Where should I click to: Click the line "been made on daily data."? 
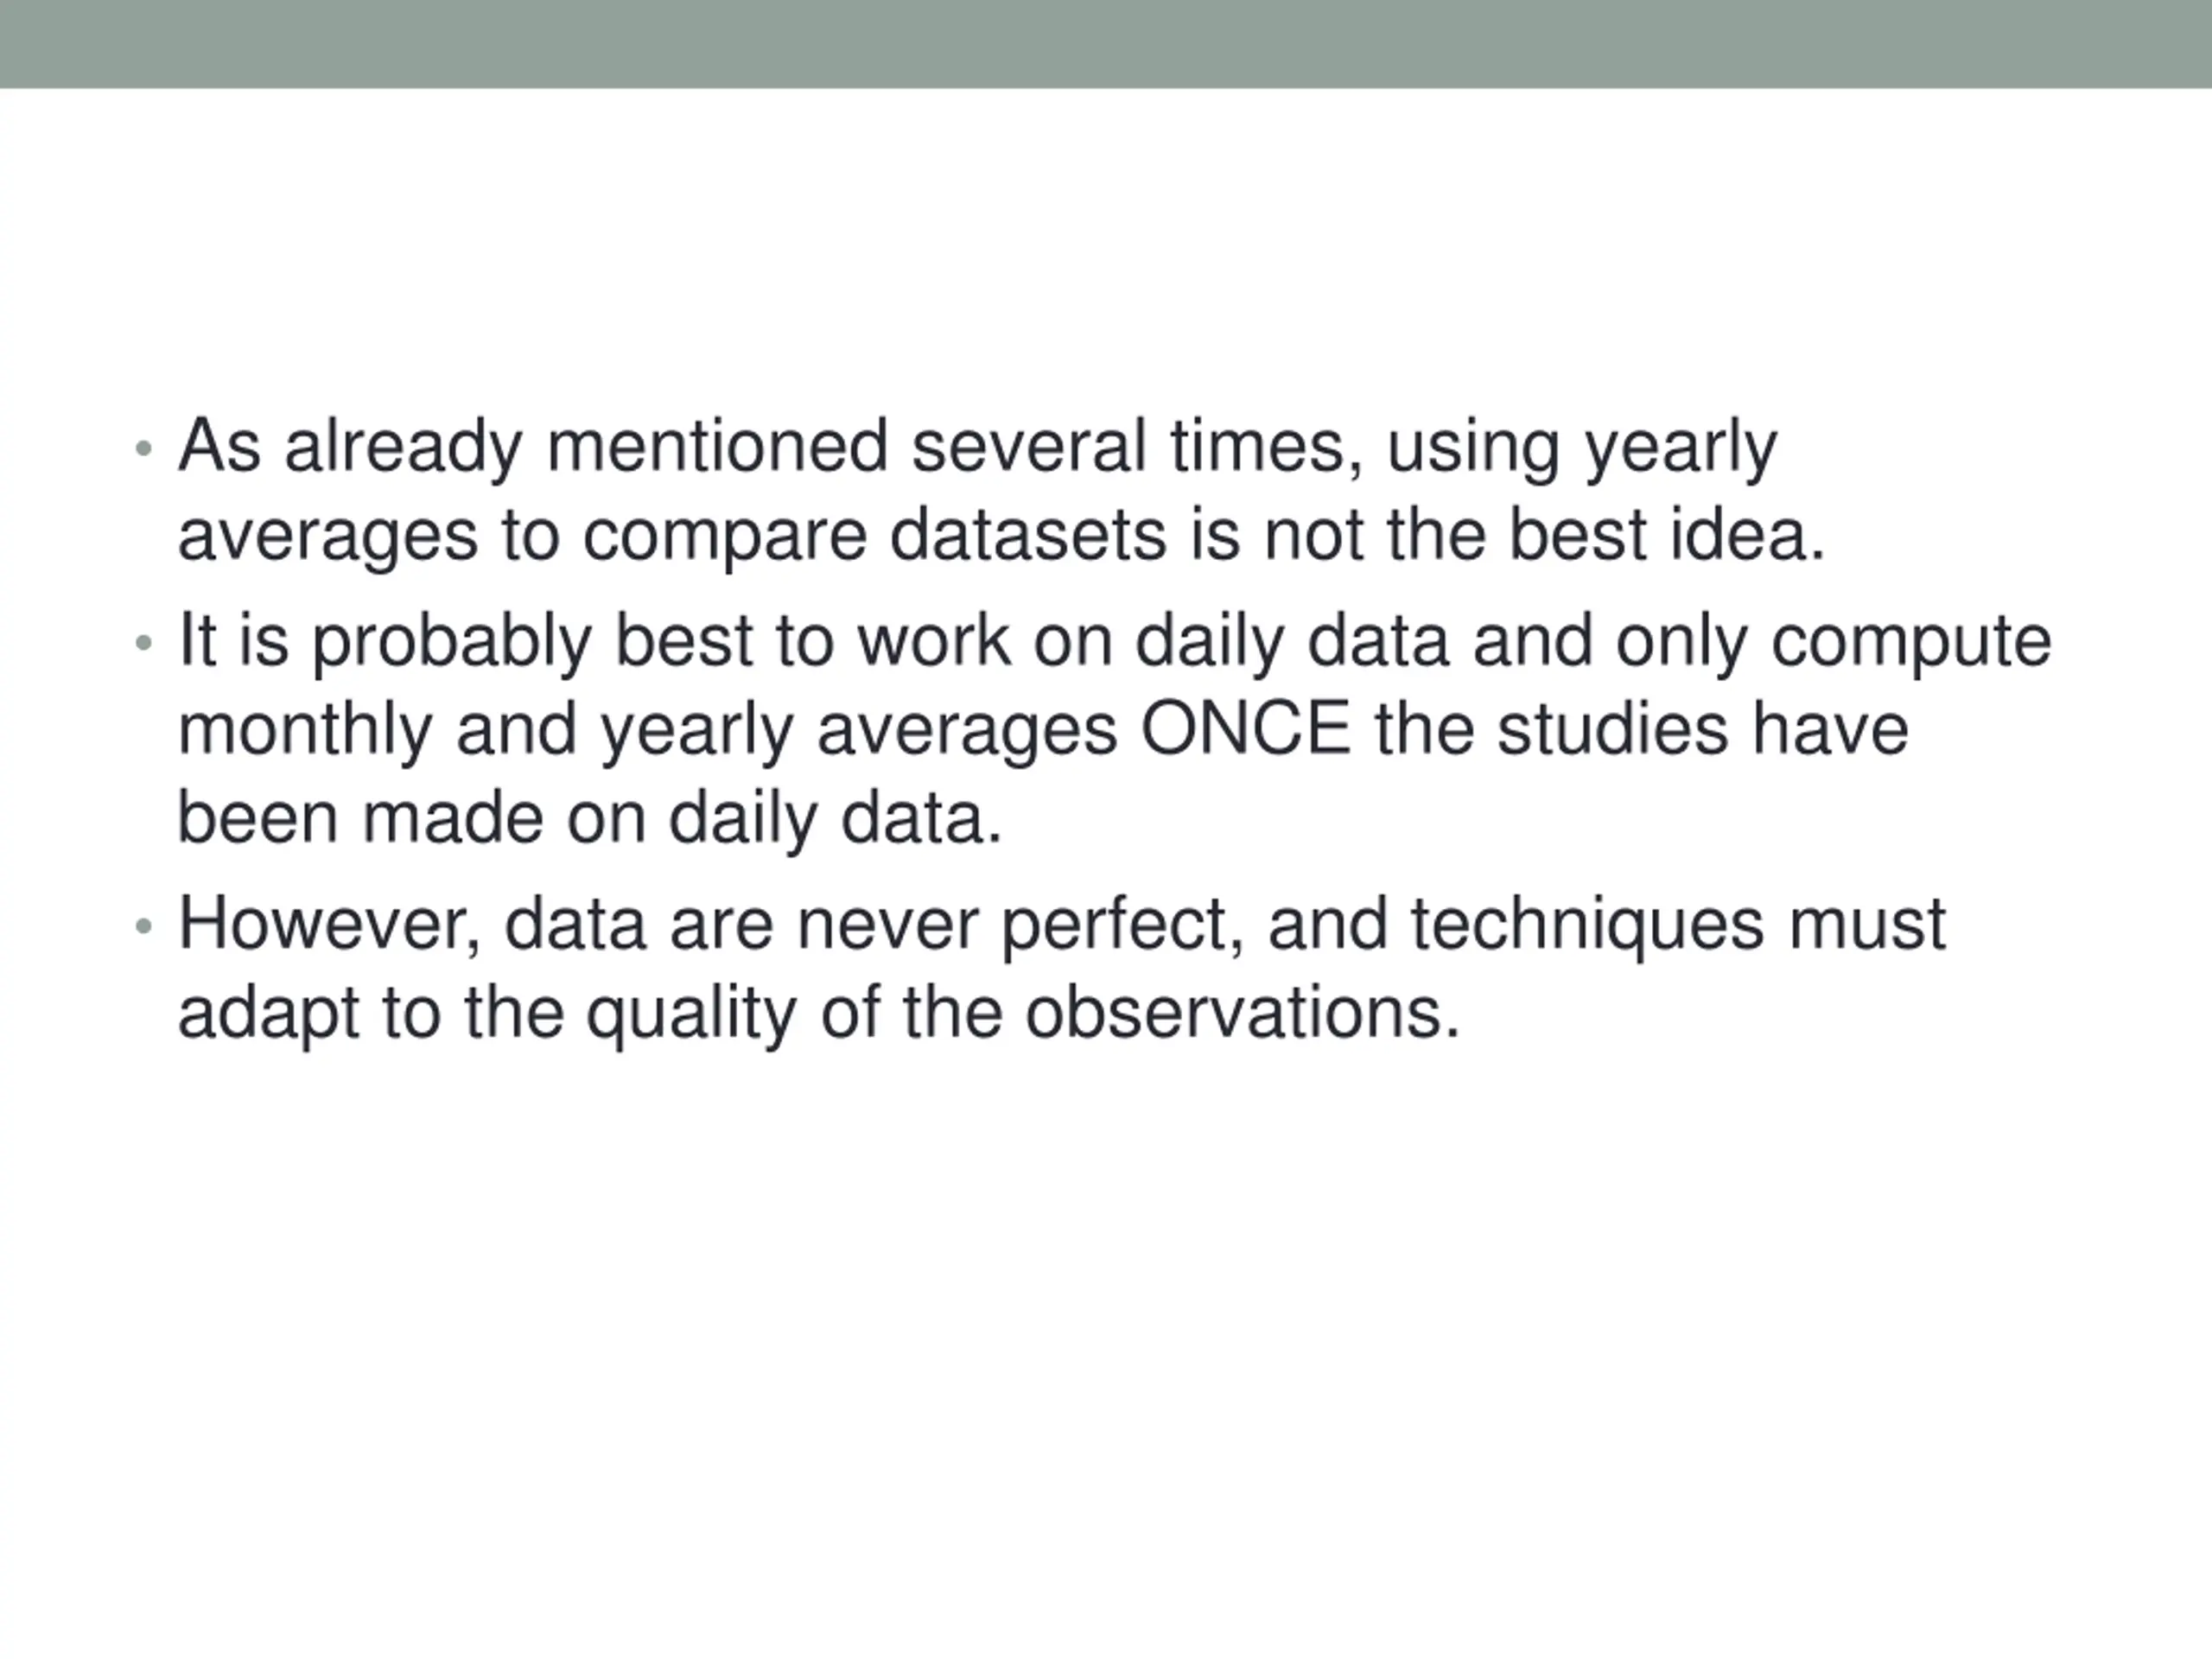click(x=589, y=819)
